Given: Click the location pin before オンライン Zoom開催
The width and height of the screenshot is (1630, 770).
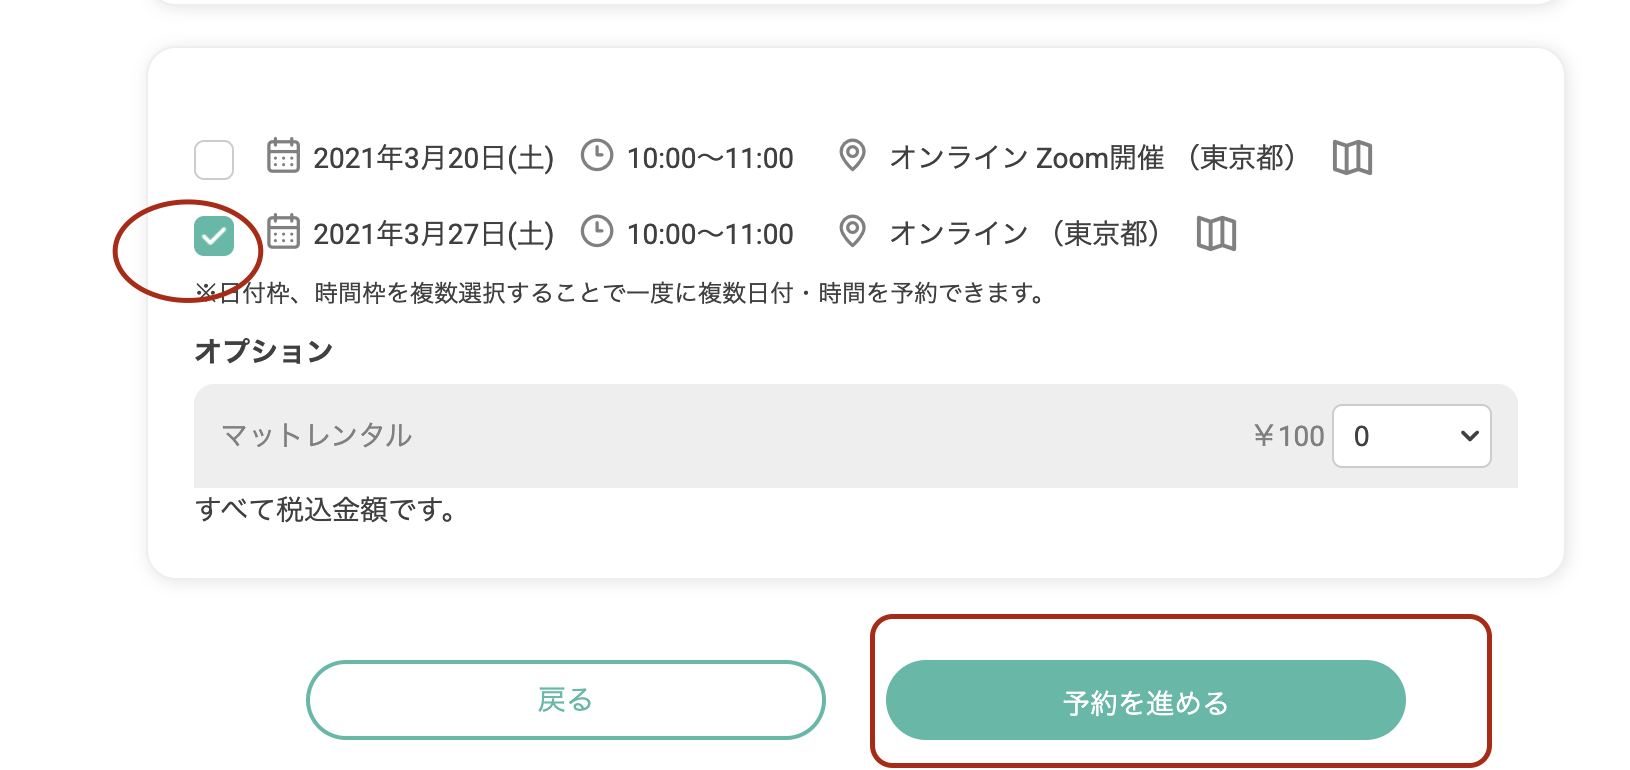Looking at the screenshot, I should (x=852, y=156).
